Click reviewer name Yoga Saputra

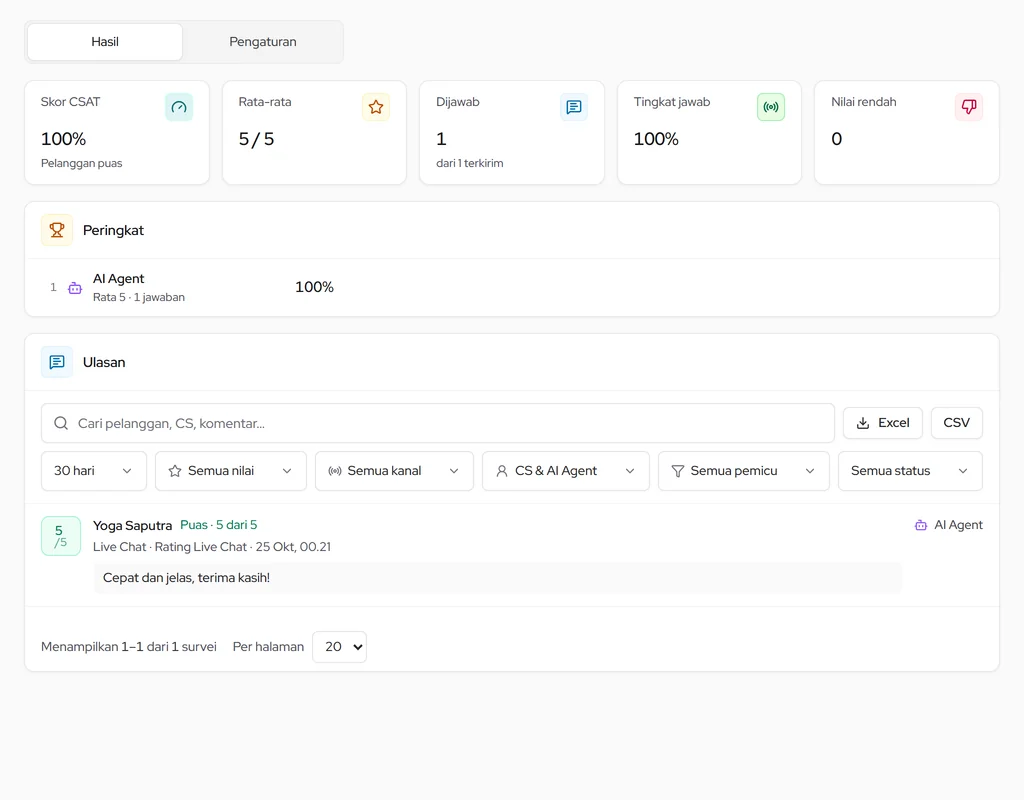click(x=133, y=526)
